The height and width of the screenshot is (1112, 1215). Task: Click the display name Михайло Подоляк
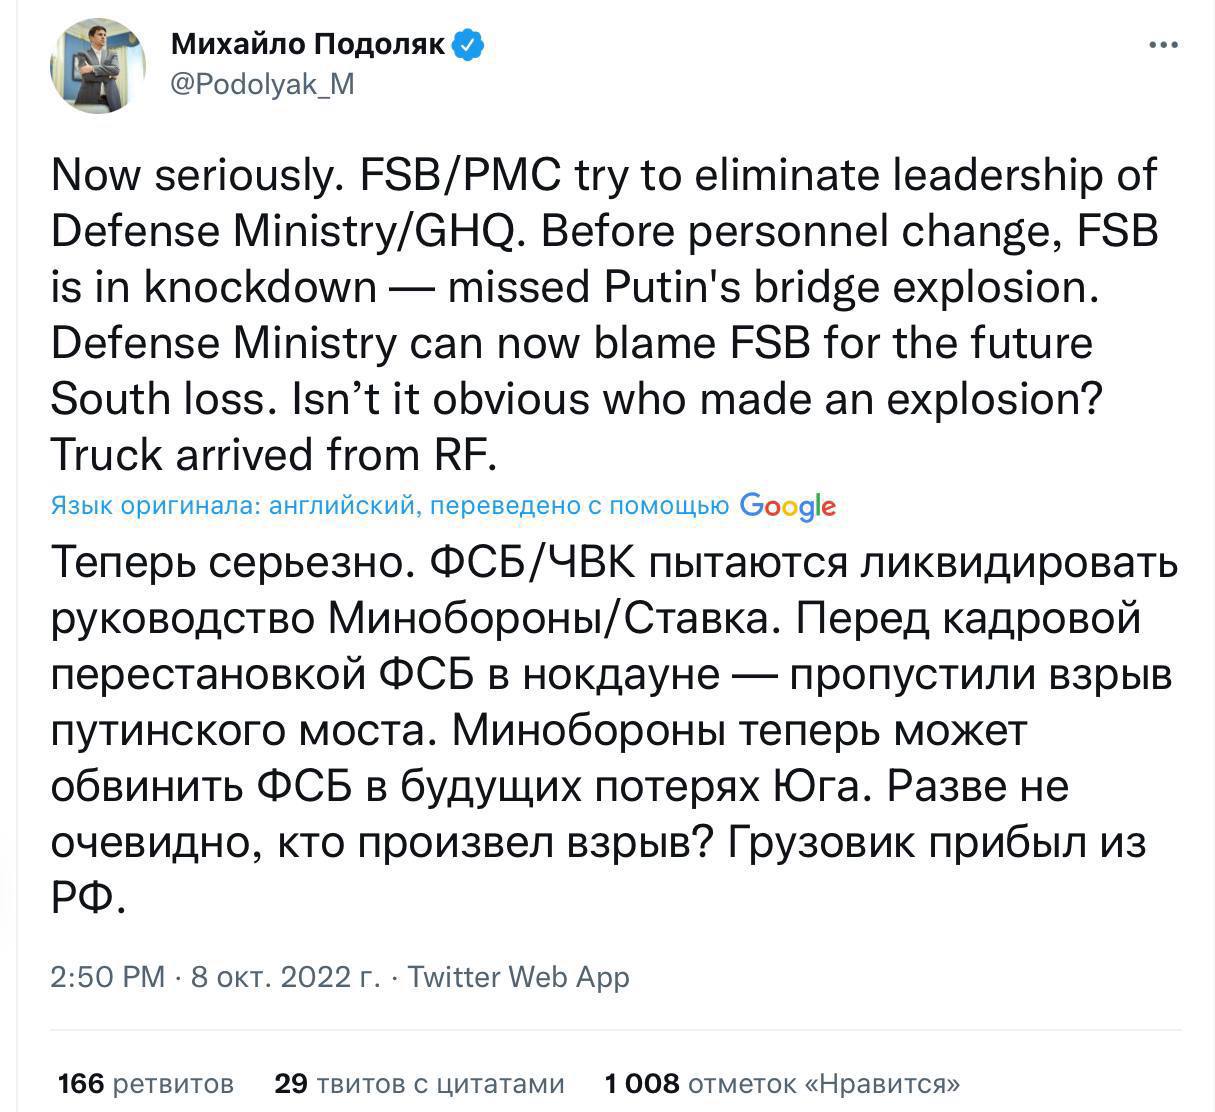(x=307, y=45)
